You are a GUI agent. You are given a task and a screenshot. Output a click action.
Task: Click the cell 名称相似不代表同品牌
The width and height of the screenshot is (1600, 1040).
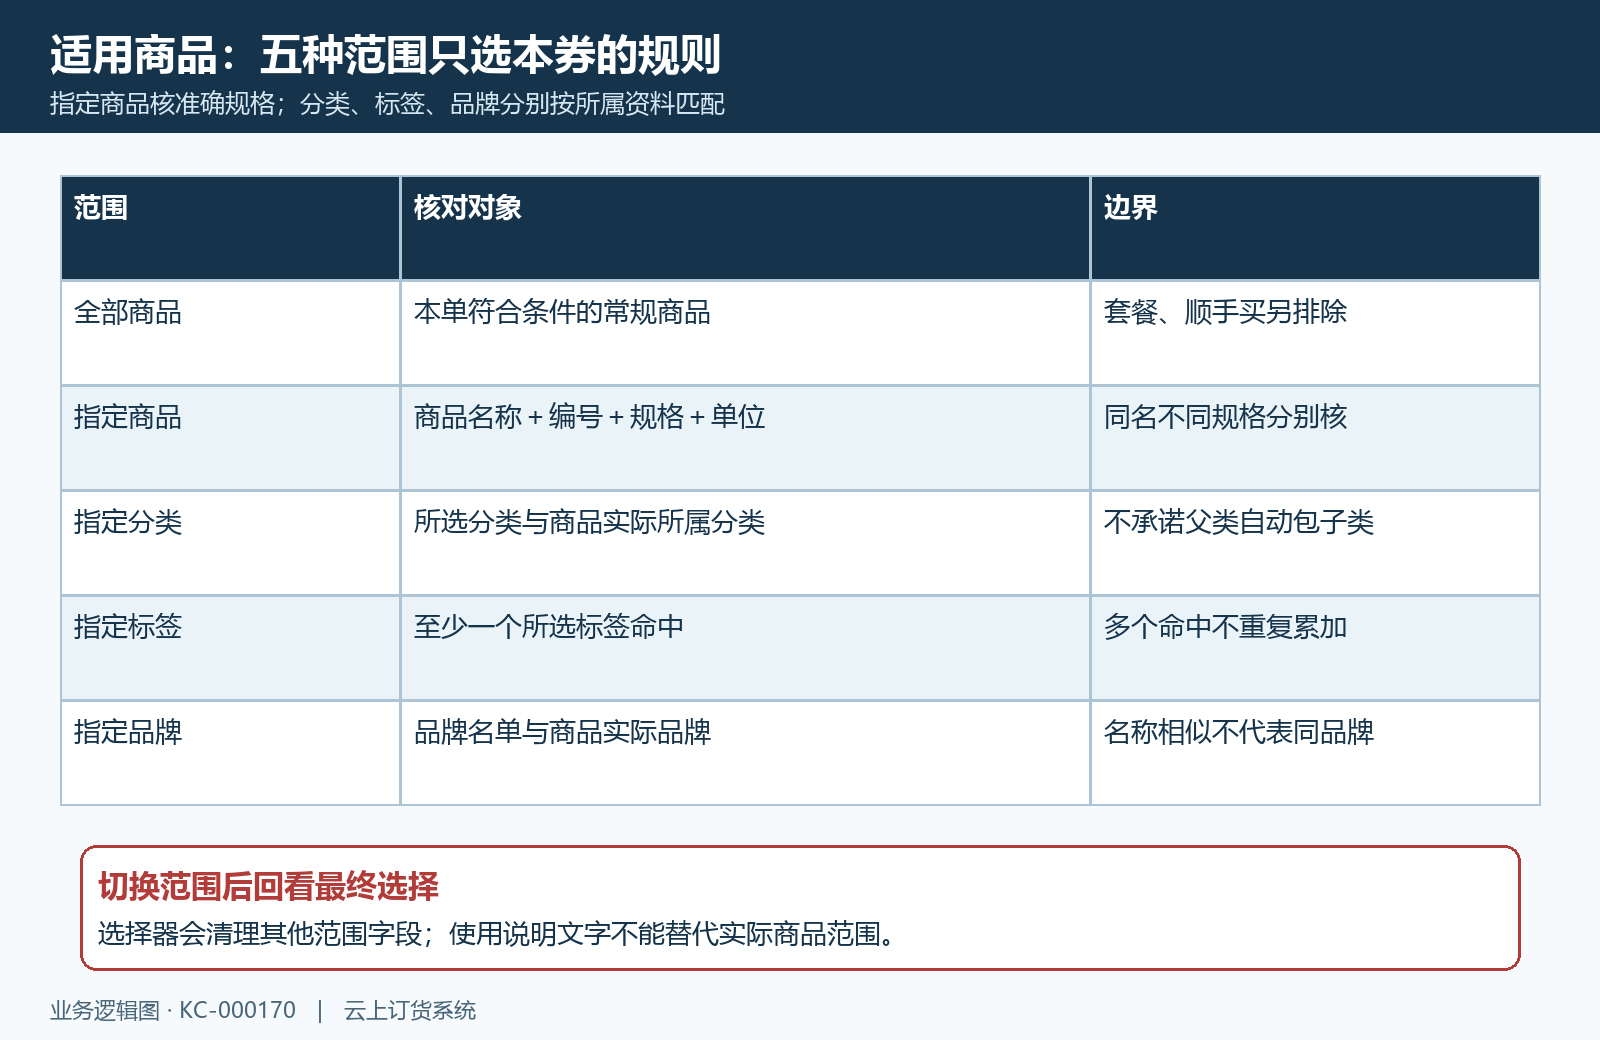tap(1315, 753)
